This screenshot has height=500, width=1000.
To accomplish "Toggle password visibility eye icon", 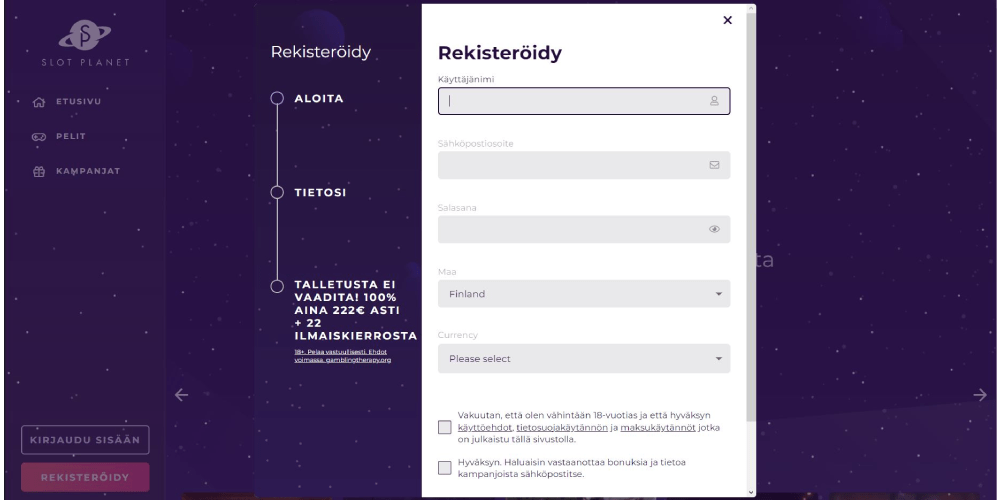I will [x=714, y=229].
